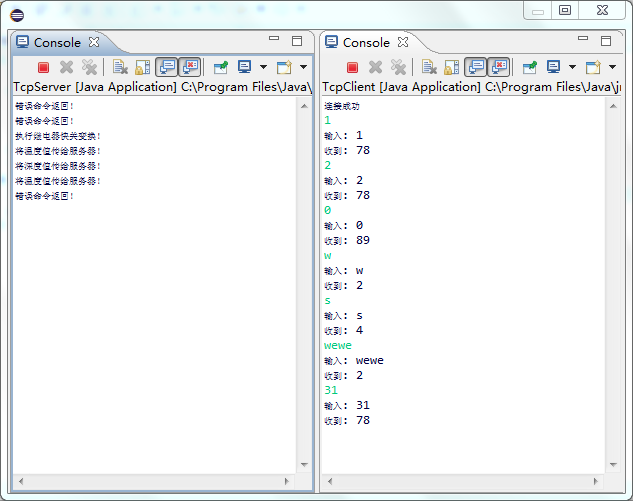Click scroll right arrow in TcpClient console
This screenshot has height=501, width=633.
[595, 481]
